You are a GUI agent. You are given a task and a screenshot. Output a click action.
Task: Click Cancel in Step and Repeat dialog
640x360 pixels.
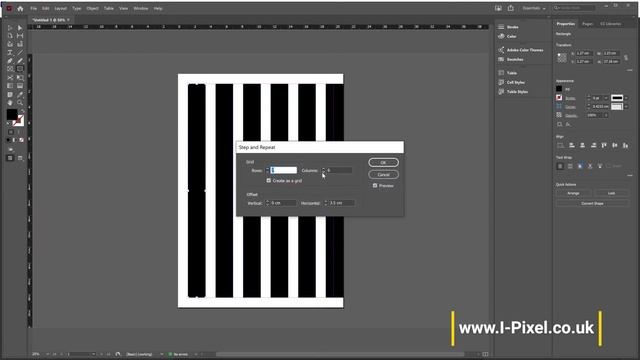click(383, 175)
